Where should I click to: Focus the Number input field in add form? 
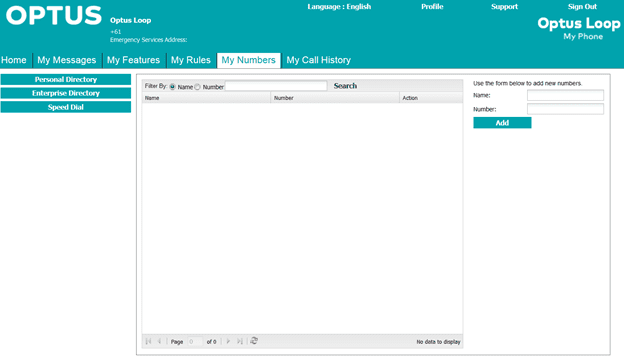pyautogui.click(x=565, y=109)
